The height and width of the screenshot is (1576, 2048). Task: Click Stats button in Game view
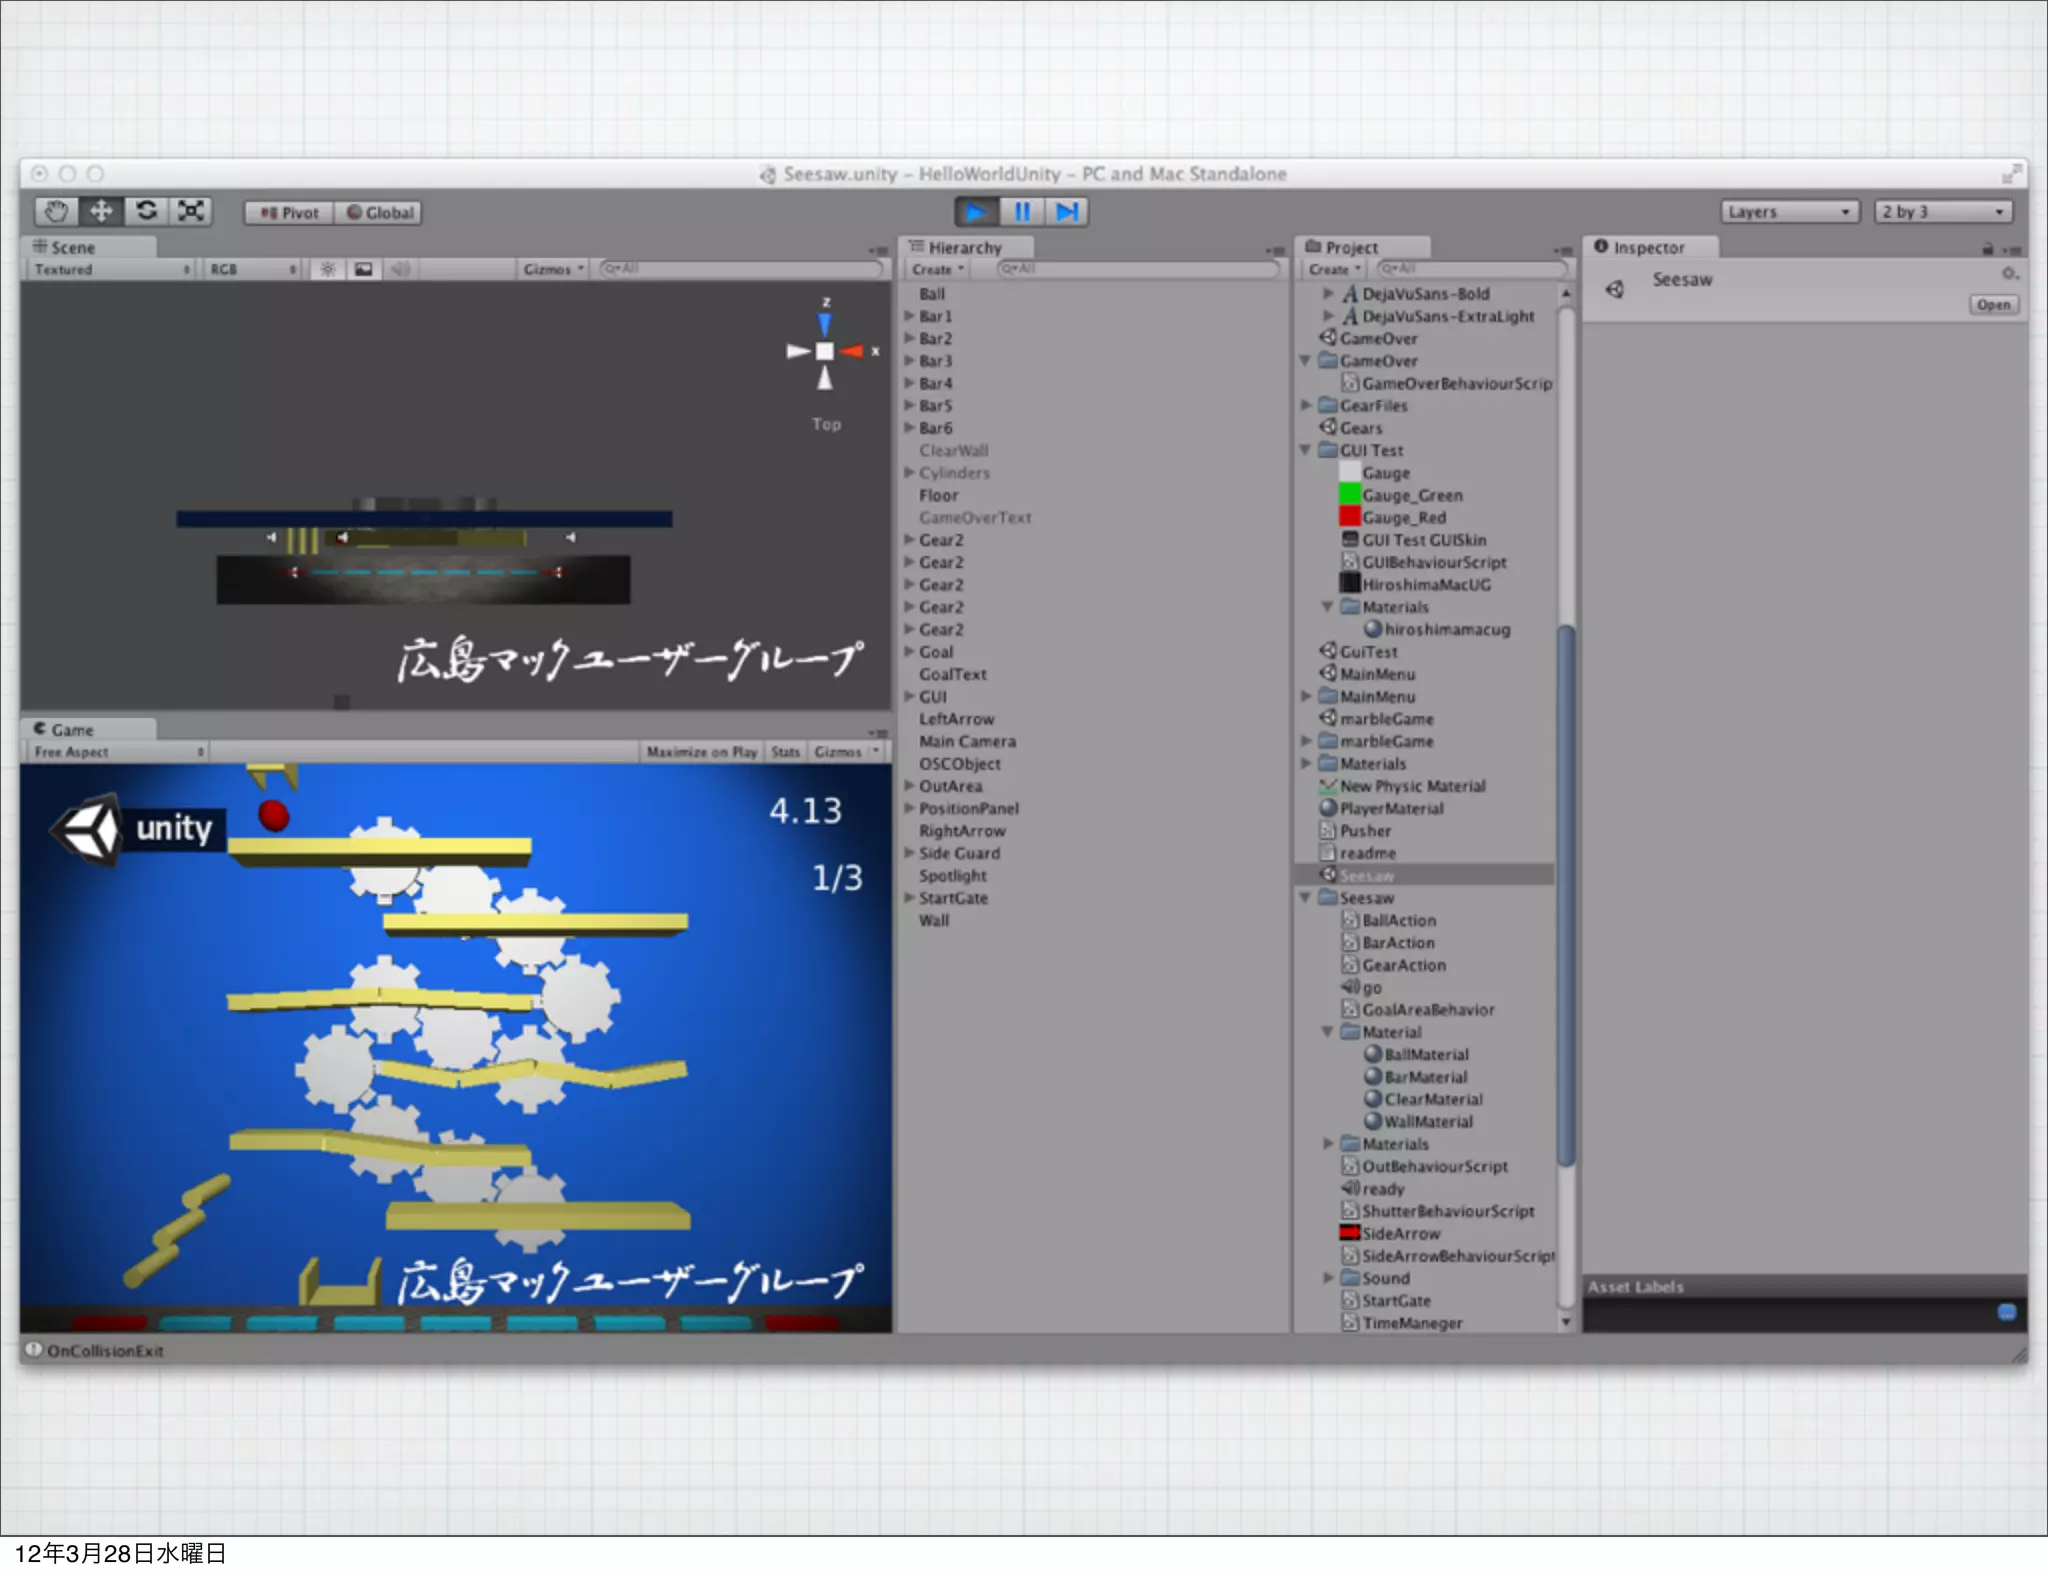pos(785,752)
